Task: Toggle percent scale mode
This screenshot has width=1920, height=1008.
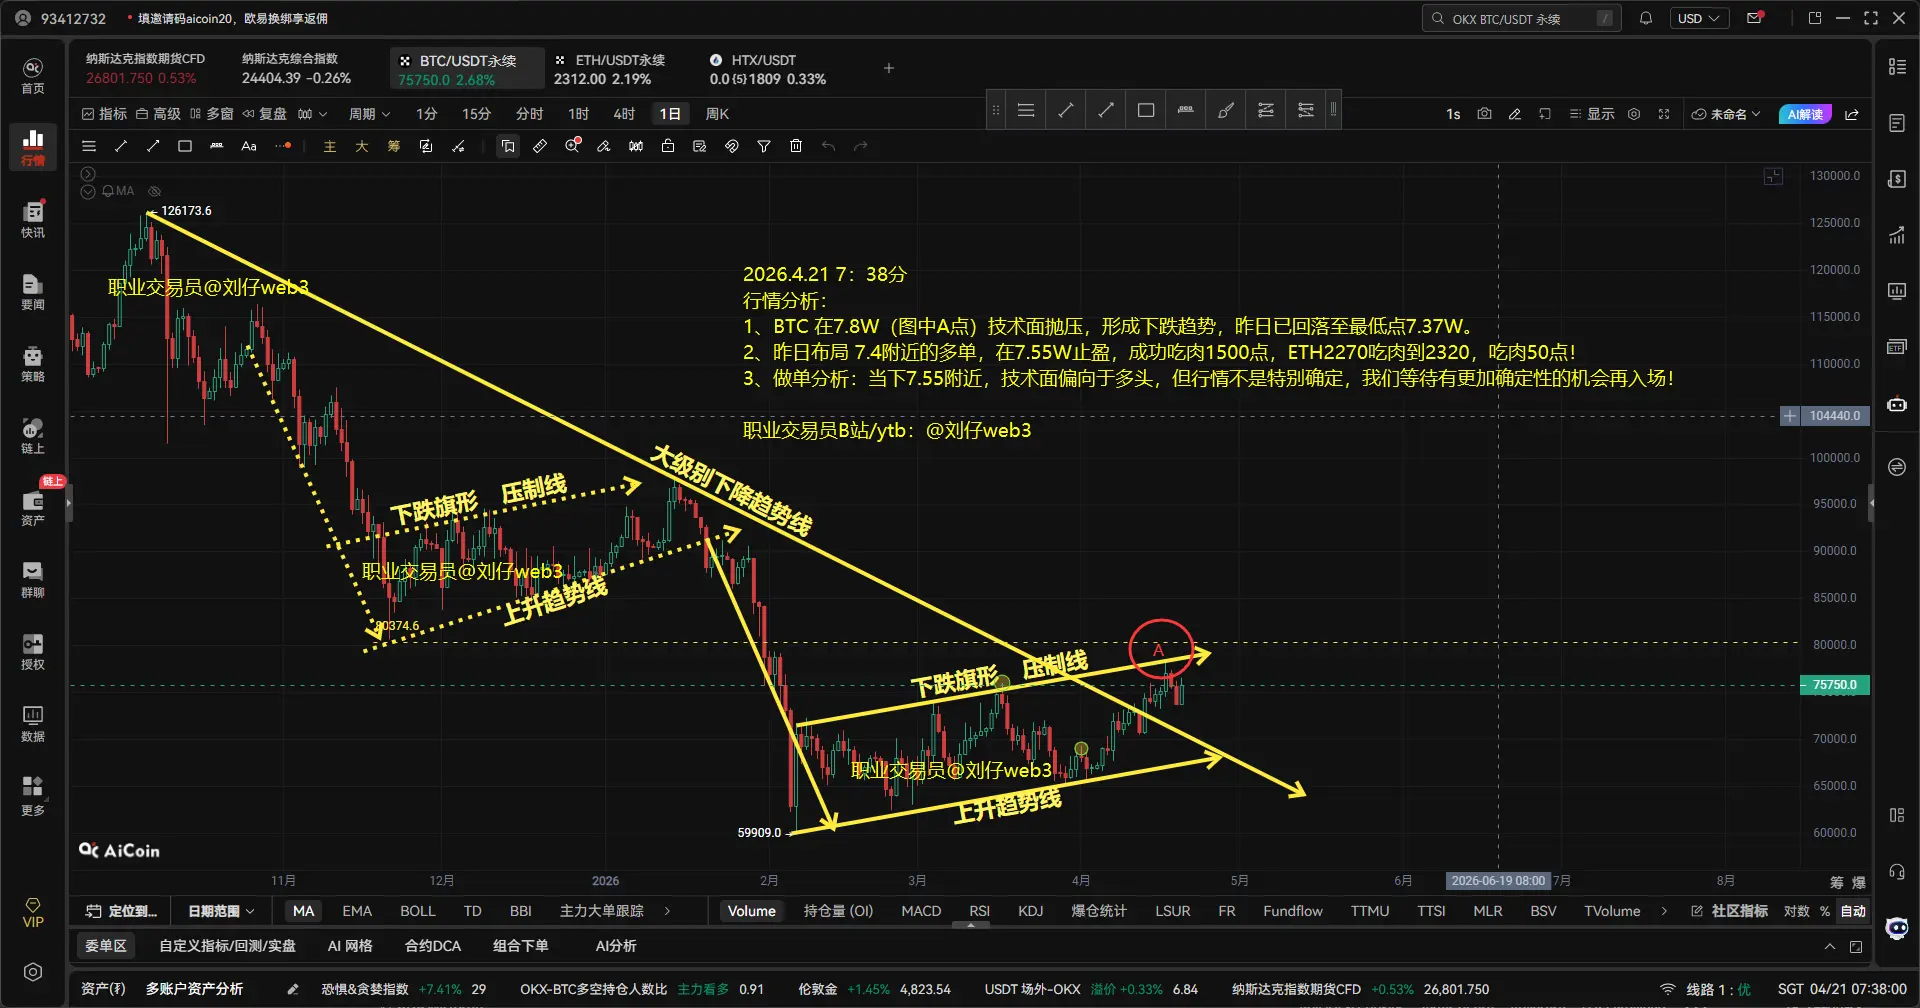Action: pos(1825,911)
